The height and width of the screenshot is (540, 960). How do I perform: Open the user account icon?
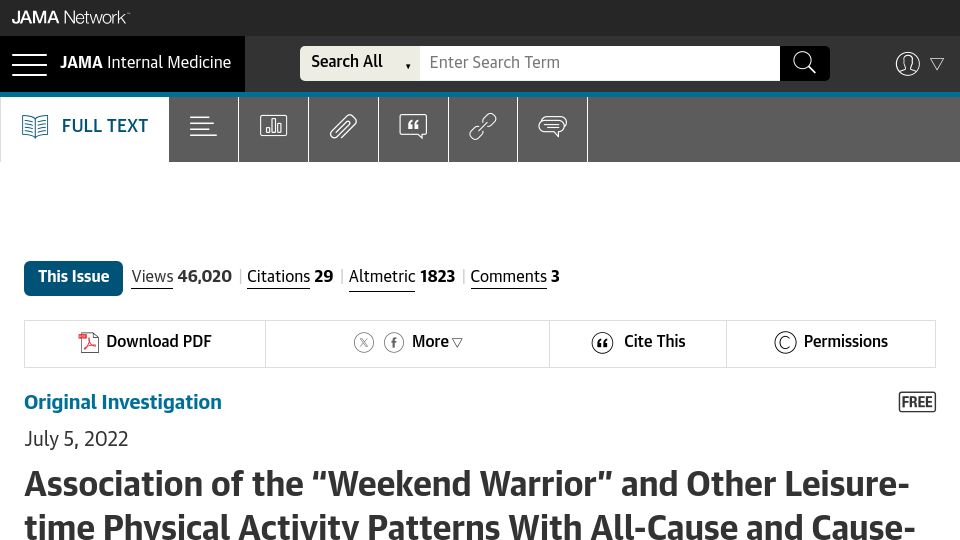907,63
